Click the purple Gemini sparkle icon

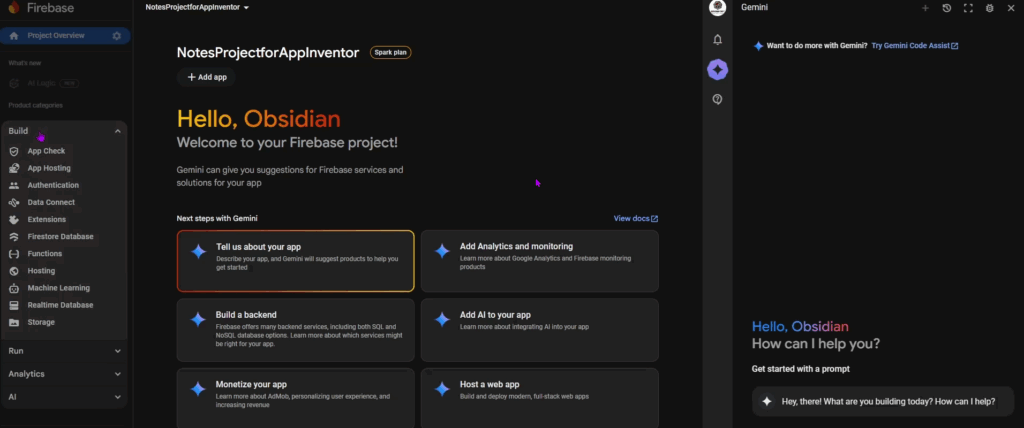point(717,69)
